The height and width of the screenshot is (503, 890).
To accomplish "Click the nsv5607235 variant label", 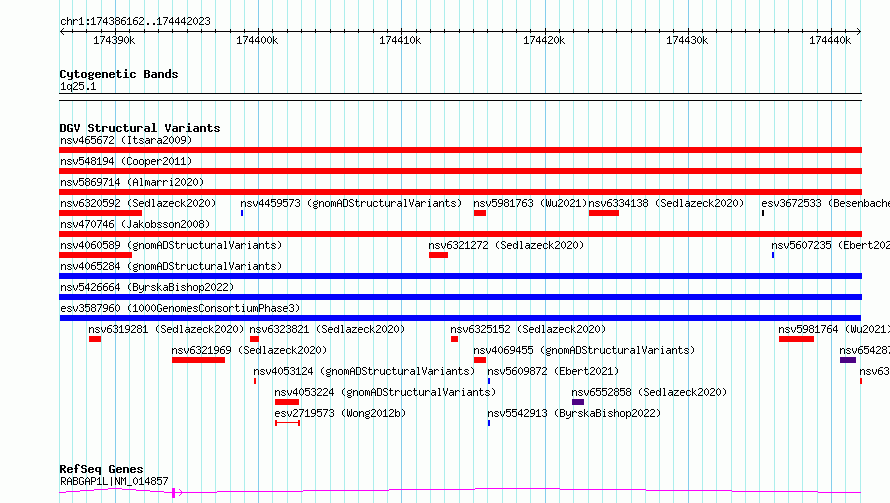I will click(x=830, y=245).
